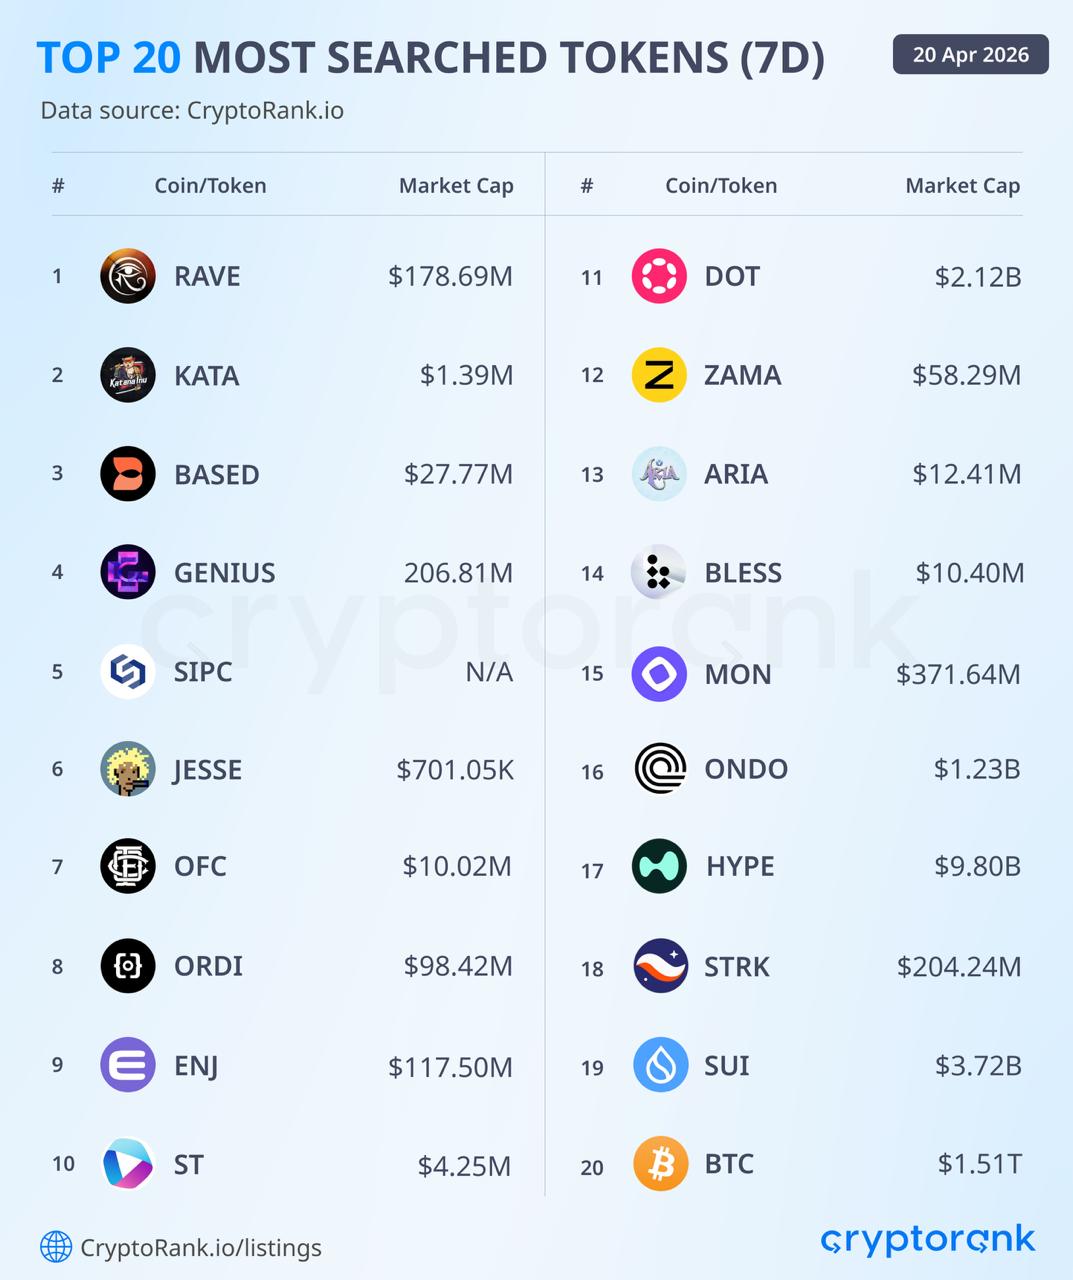Screen dimensions: 1073x1280
Task: Click the RAVE token eye icon
Action: 128,276
